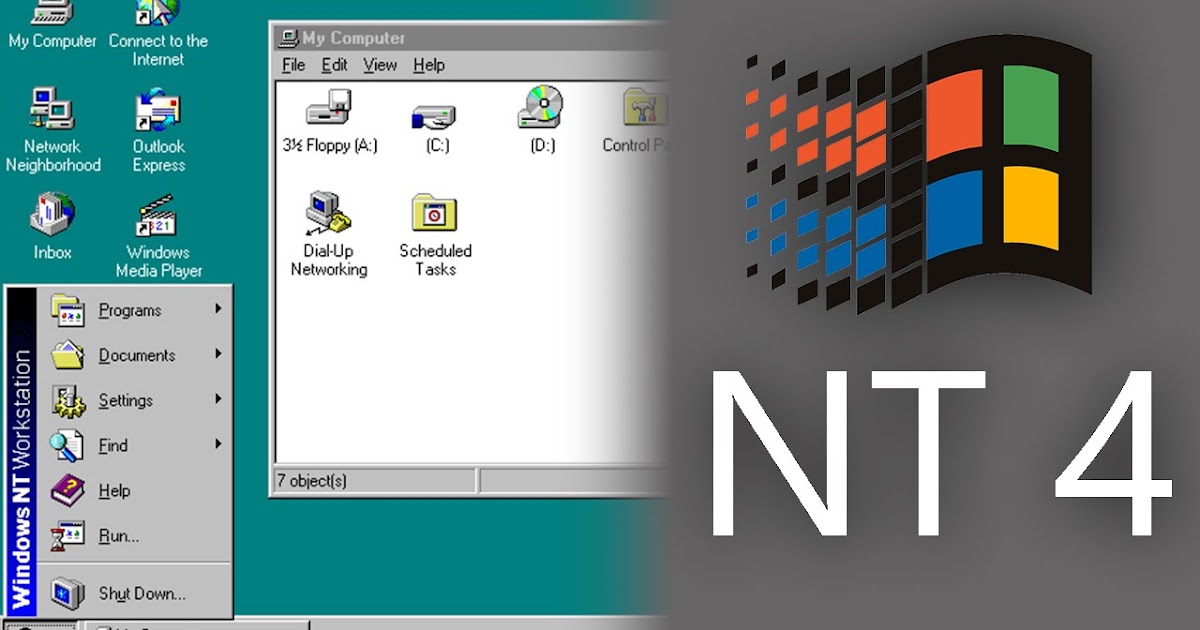Open the Help menu in My Computer
Screen dimensions: 1200x630
click(428, 65)
